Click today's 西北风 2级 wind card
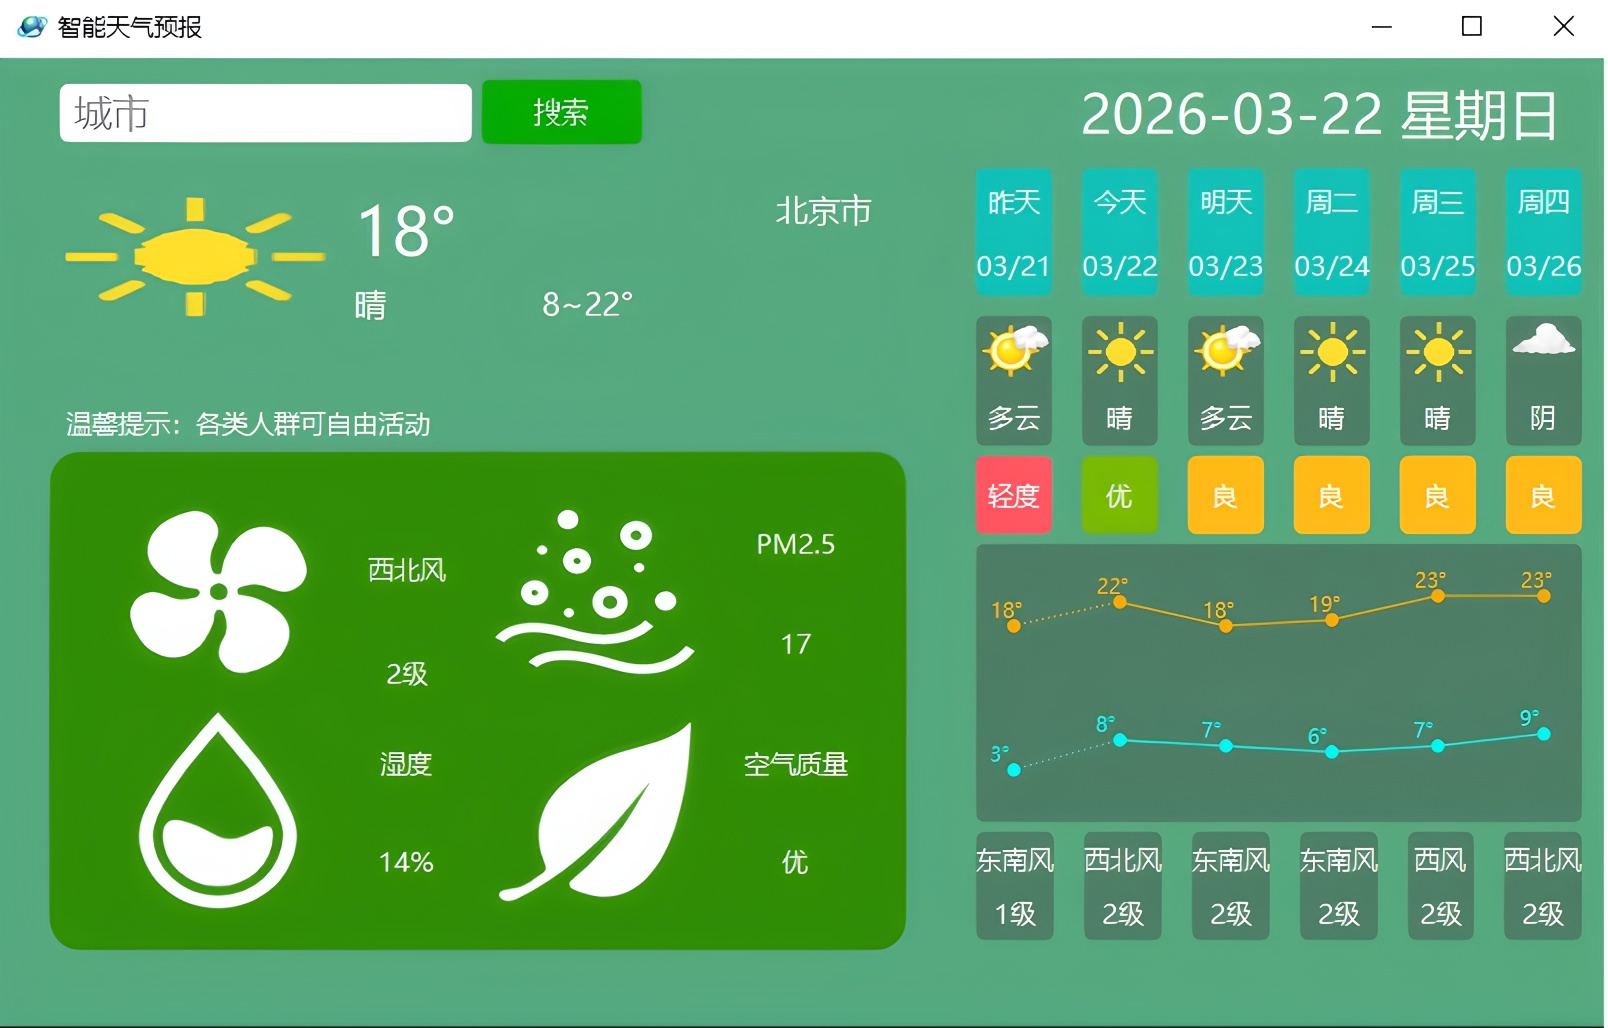Image resolution: width=1608 pixels, height=1028 pixels. (1123, 886)
